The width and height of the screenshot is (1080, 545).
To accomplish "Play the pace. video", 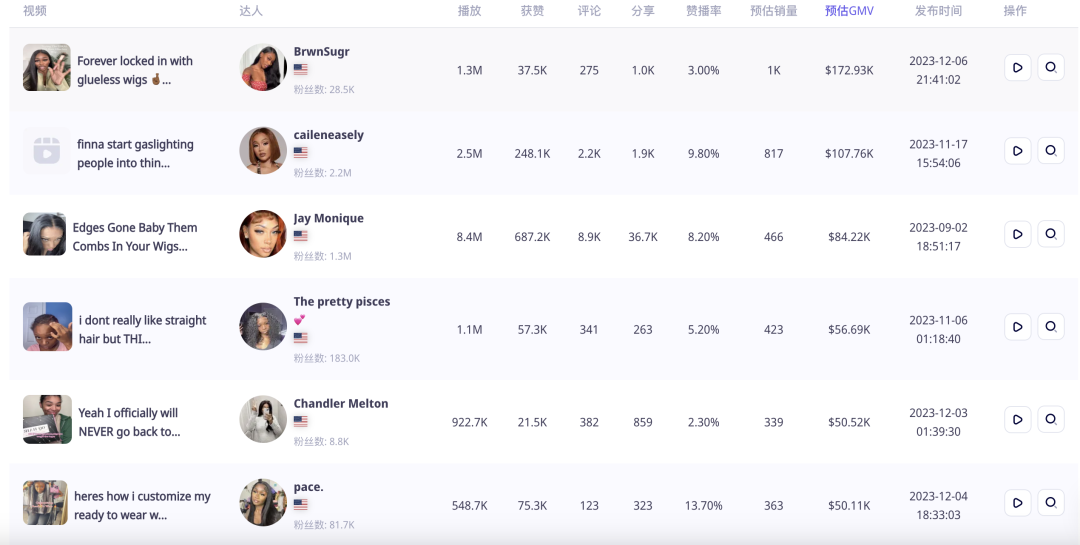I will click(1017, 504).
